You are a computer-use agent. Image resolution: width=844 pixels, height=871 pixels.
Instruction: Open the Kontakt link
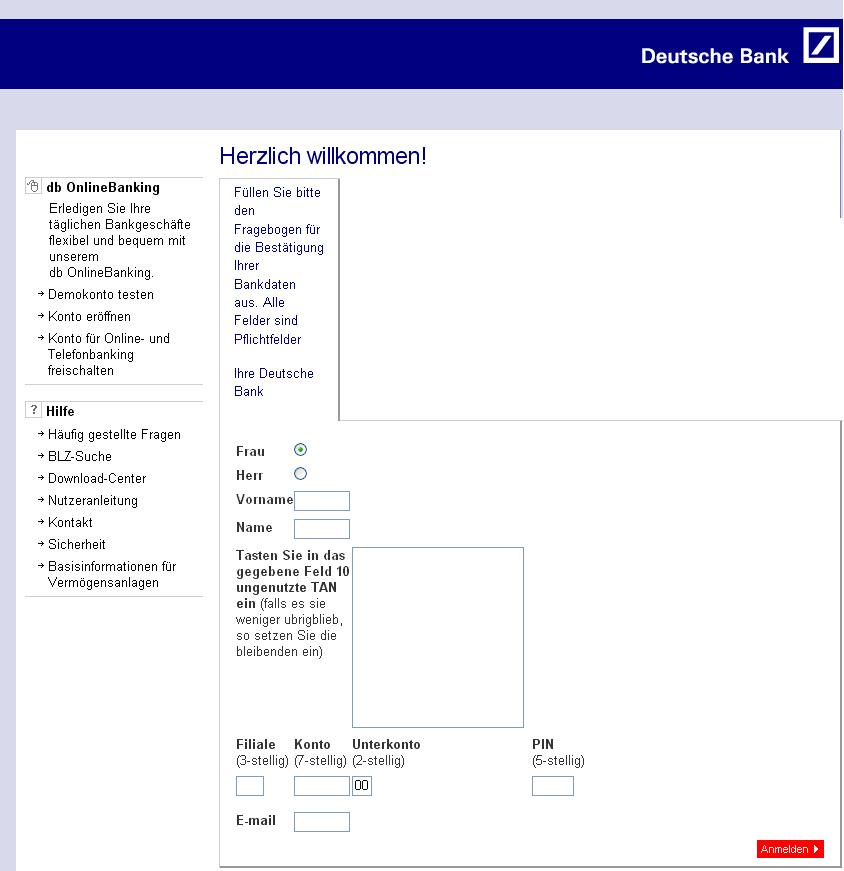70,522
